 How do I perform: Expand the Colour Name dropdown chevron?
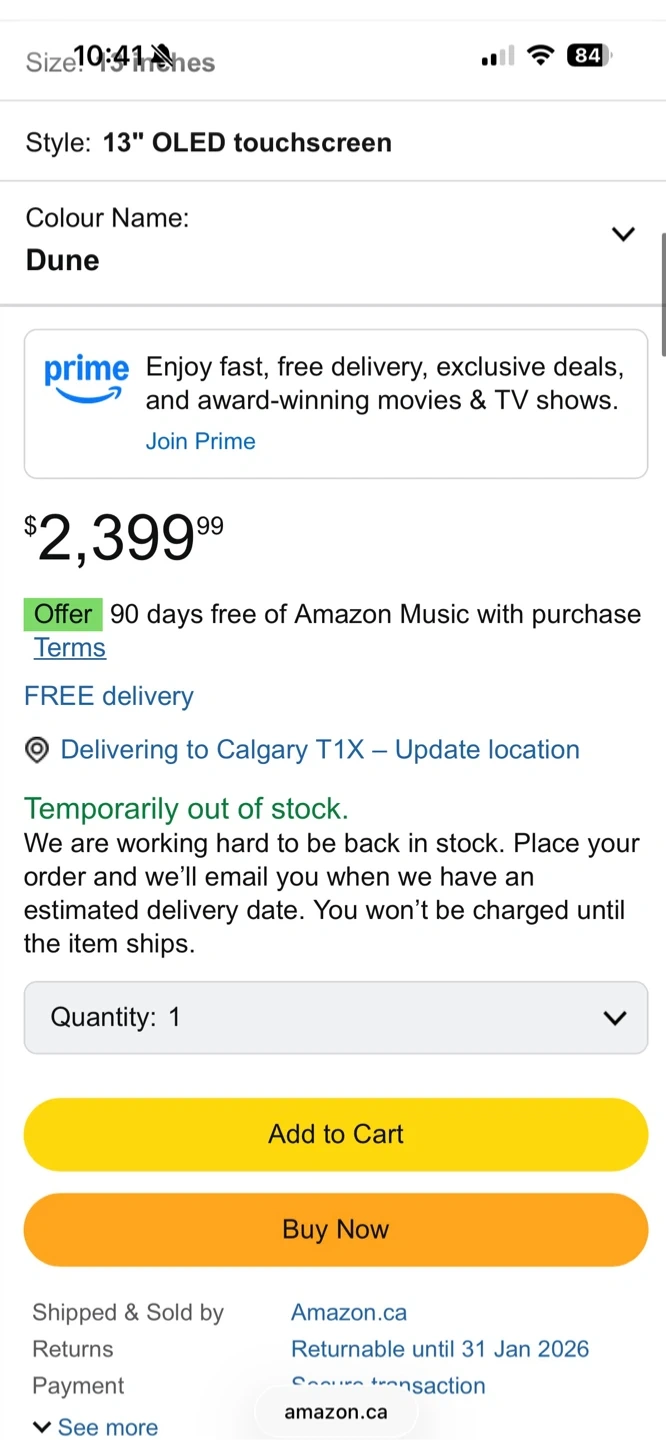[x=623, y=234]
